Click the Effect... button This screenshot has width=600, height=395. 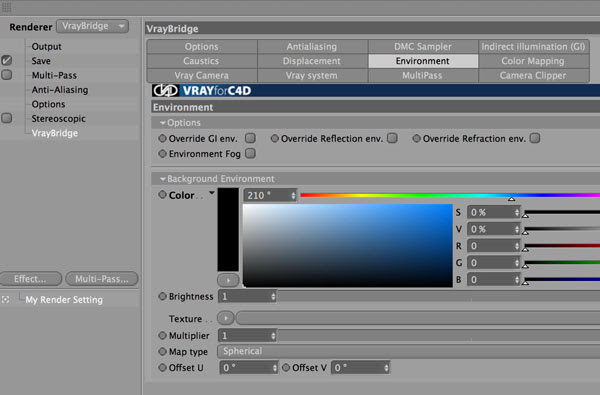[31, 279]
